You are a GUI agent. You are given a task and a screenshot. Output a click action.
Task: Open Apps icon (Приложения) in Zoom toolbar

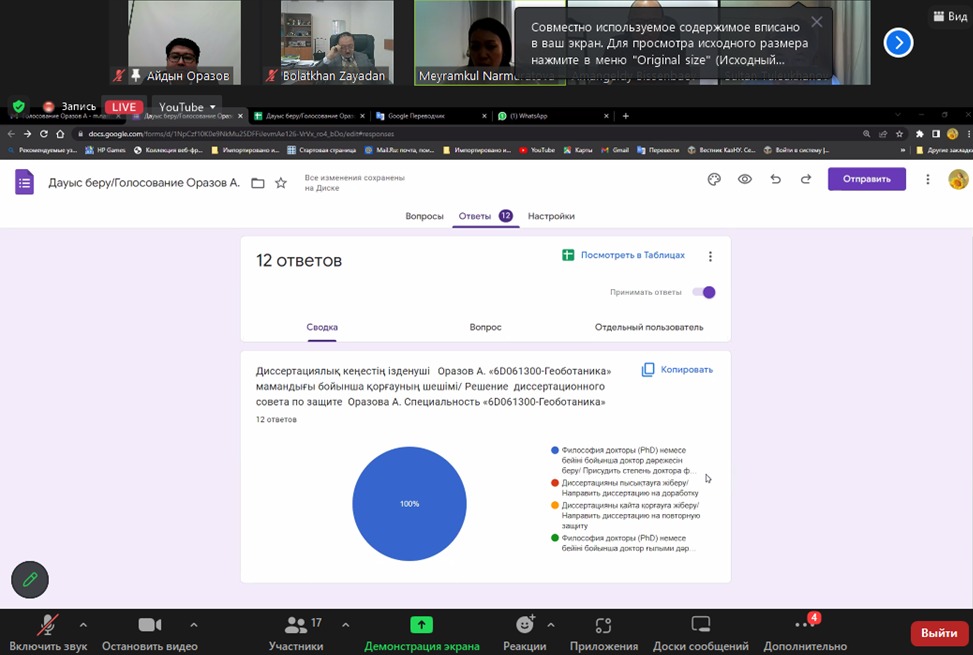click(603, 626)
